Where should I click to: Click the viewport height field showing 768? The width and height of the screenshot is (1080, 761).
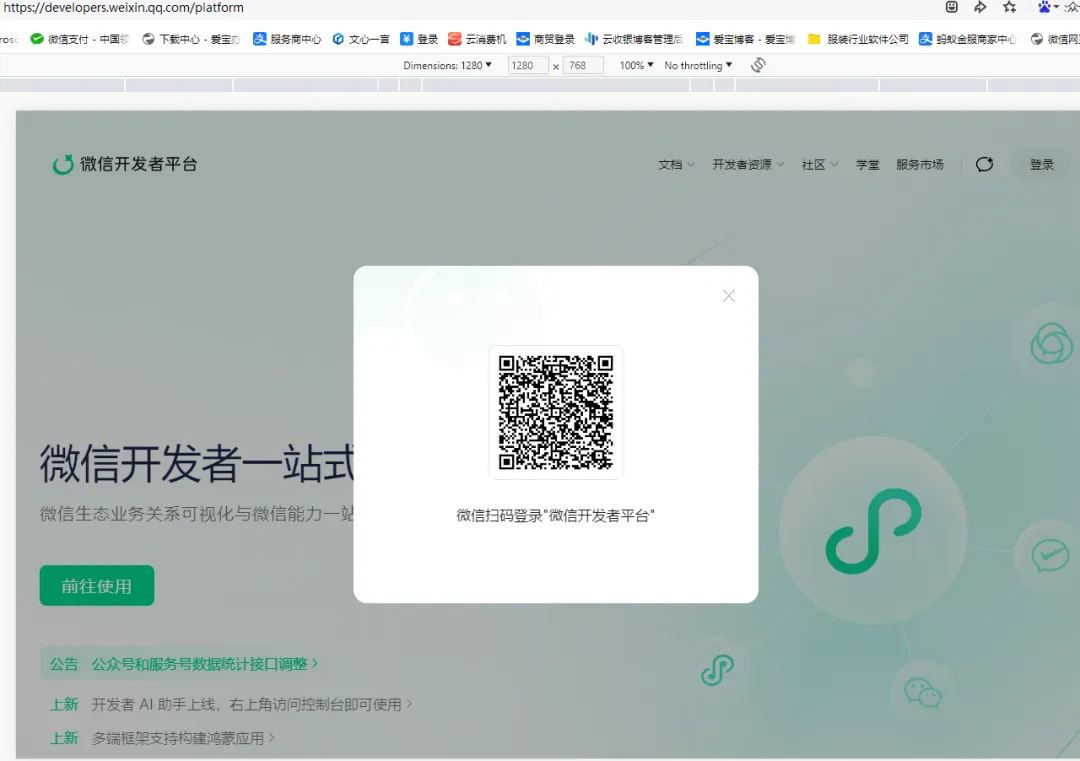coord(583,65)
